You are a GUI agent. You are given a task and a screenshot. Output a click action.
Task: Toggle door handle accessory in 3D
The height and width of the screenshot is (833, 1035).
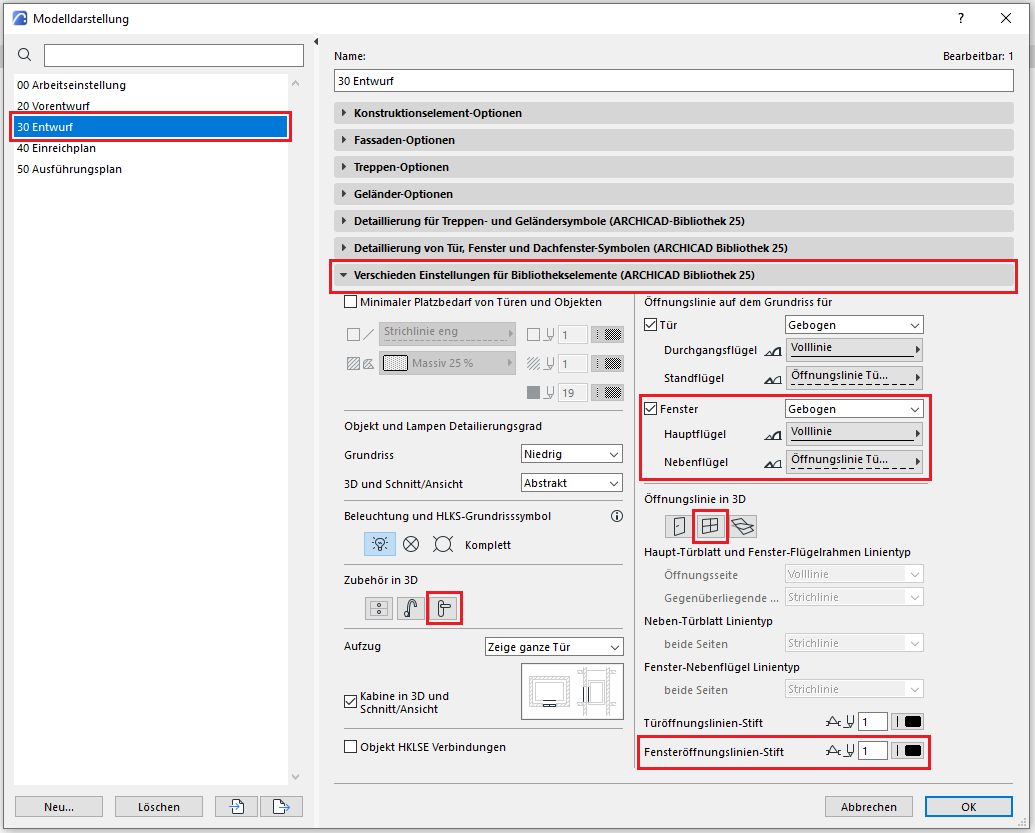[x=444, y=608]
